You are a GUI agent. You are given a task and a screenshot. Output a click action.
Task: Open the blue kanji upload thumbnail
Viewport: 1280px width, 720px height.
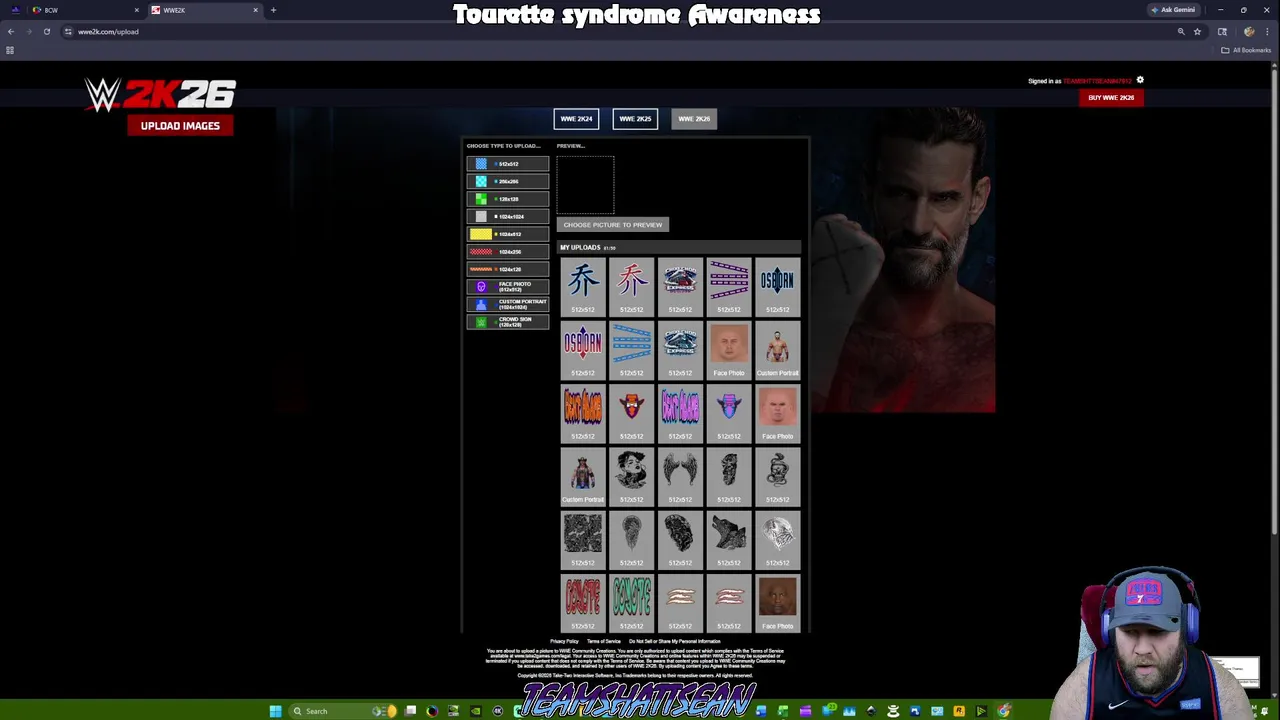coord(583,286)
